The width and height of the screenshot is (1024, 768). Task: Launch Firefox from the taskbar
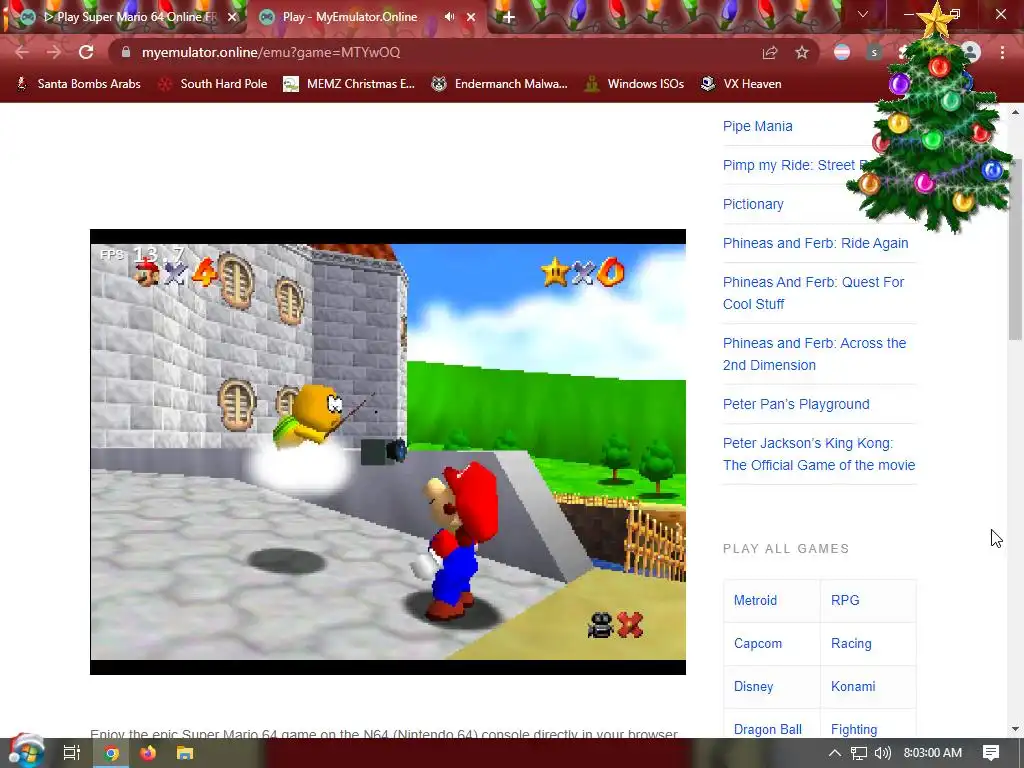click(x=148, y=753)
